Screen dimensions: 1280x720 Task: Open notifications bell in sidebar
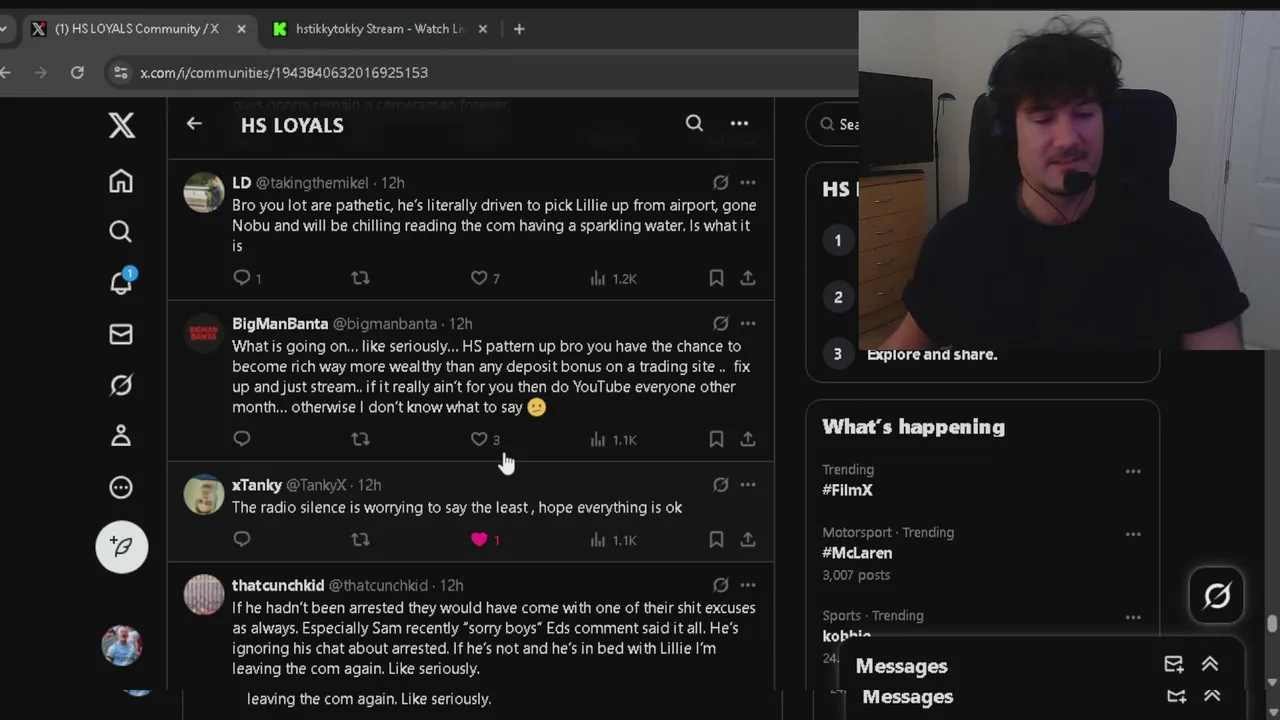tap(121, 282)
